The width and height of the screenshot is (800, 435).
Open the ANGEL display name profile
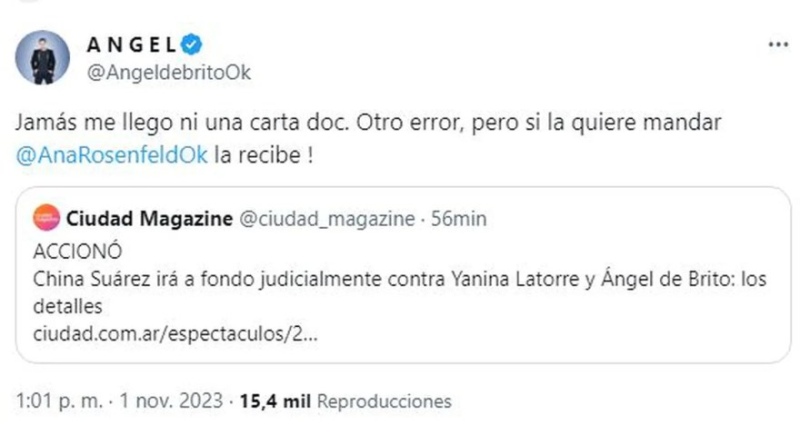tap(132, 44)
